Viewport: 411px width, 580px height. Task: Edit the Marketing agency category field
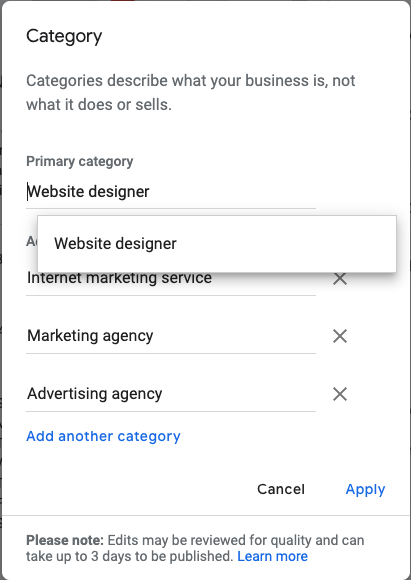[x=171, y=336]
